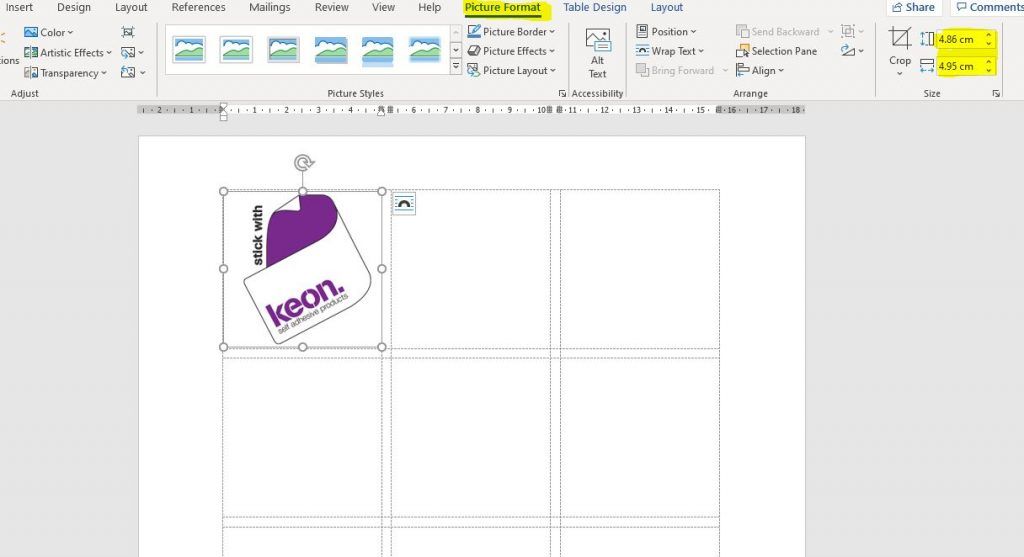This screenshot has height=557, width=1024.
Task: Increase picture height with up spinner
Action: pos(989,35)
